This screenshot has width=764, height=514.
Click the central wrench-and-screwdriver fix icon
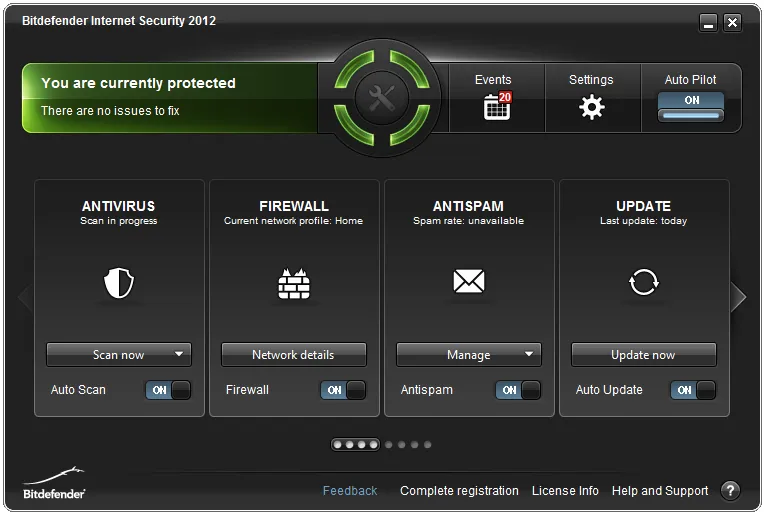[382, 98]
